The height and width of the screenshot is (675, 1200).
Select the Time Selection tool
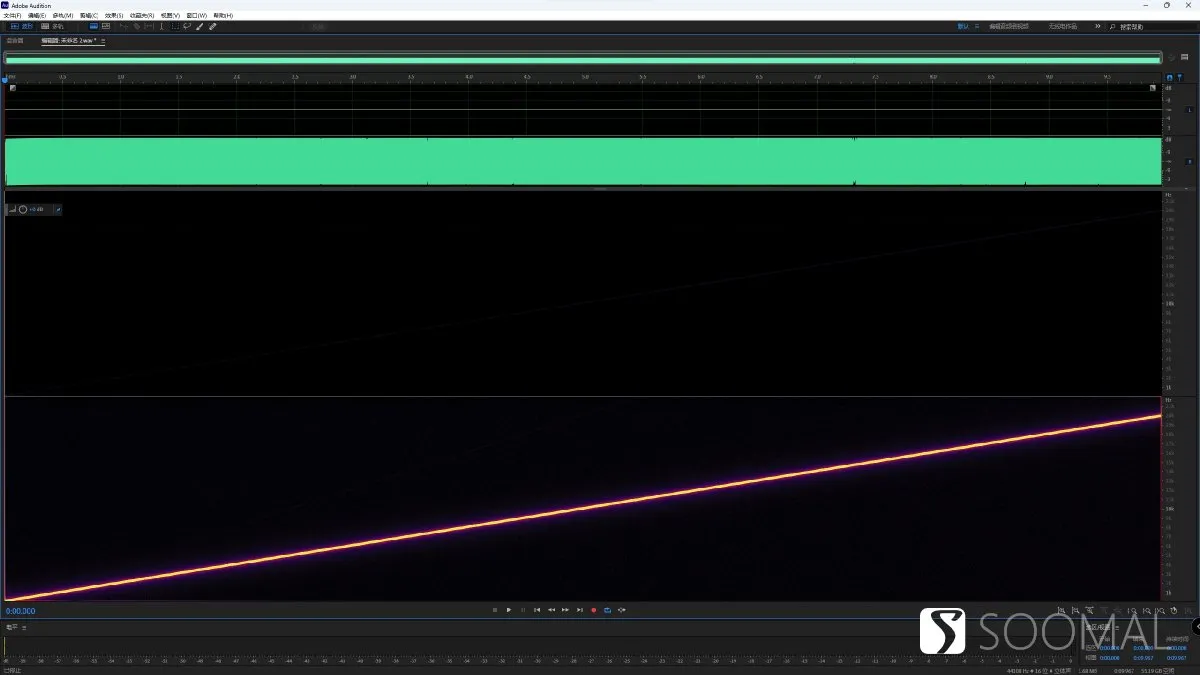(x=162, y=26)
